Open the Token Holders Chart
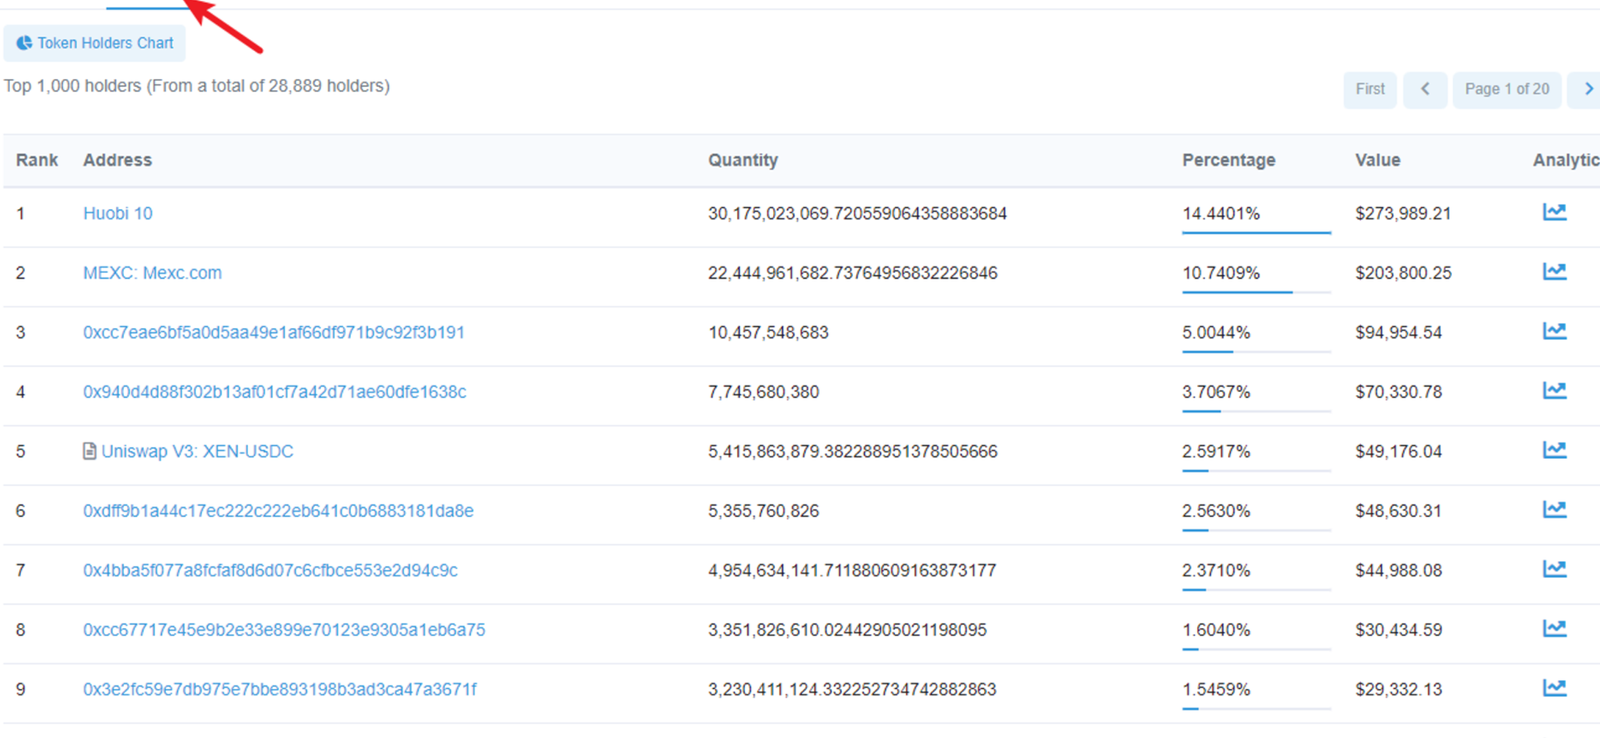Image resolution: width=1600 pixels, height=738 pixels. click(95, 43)
